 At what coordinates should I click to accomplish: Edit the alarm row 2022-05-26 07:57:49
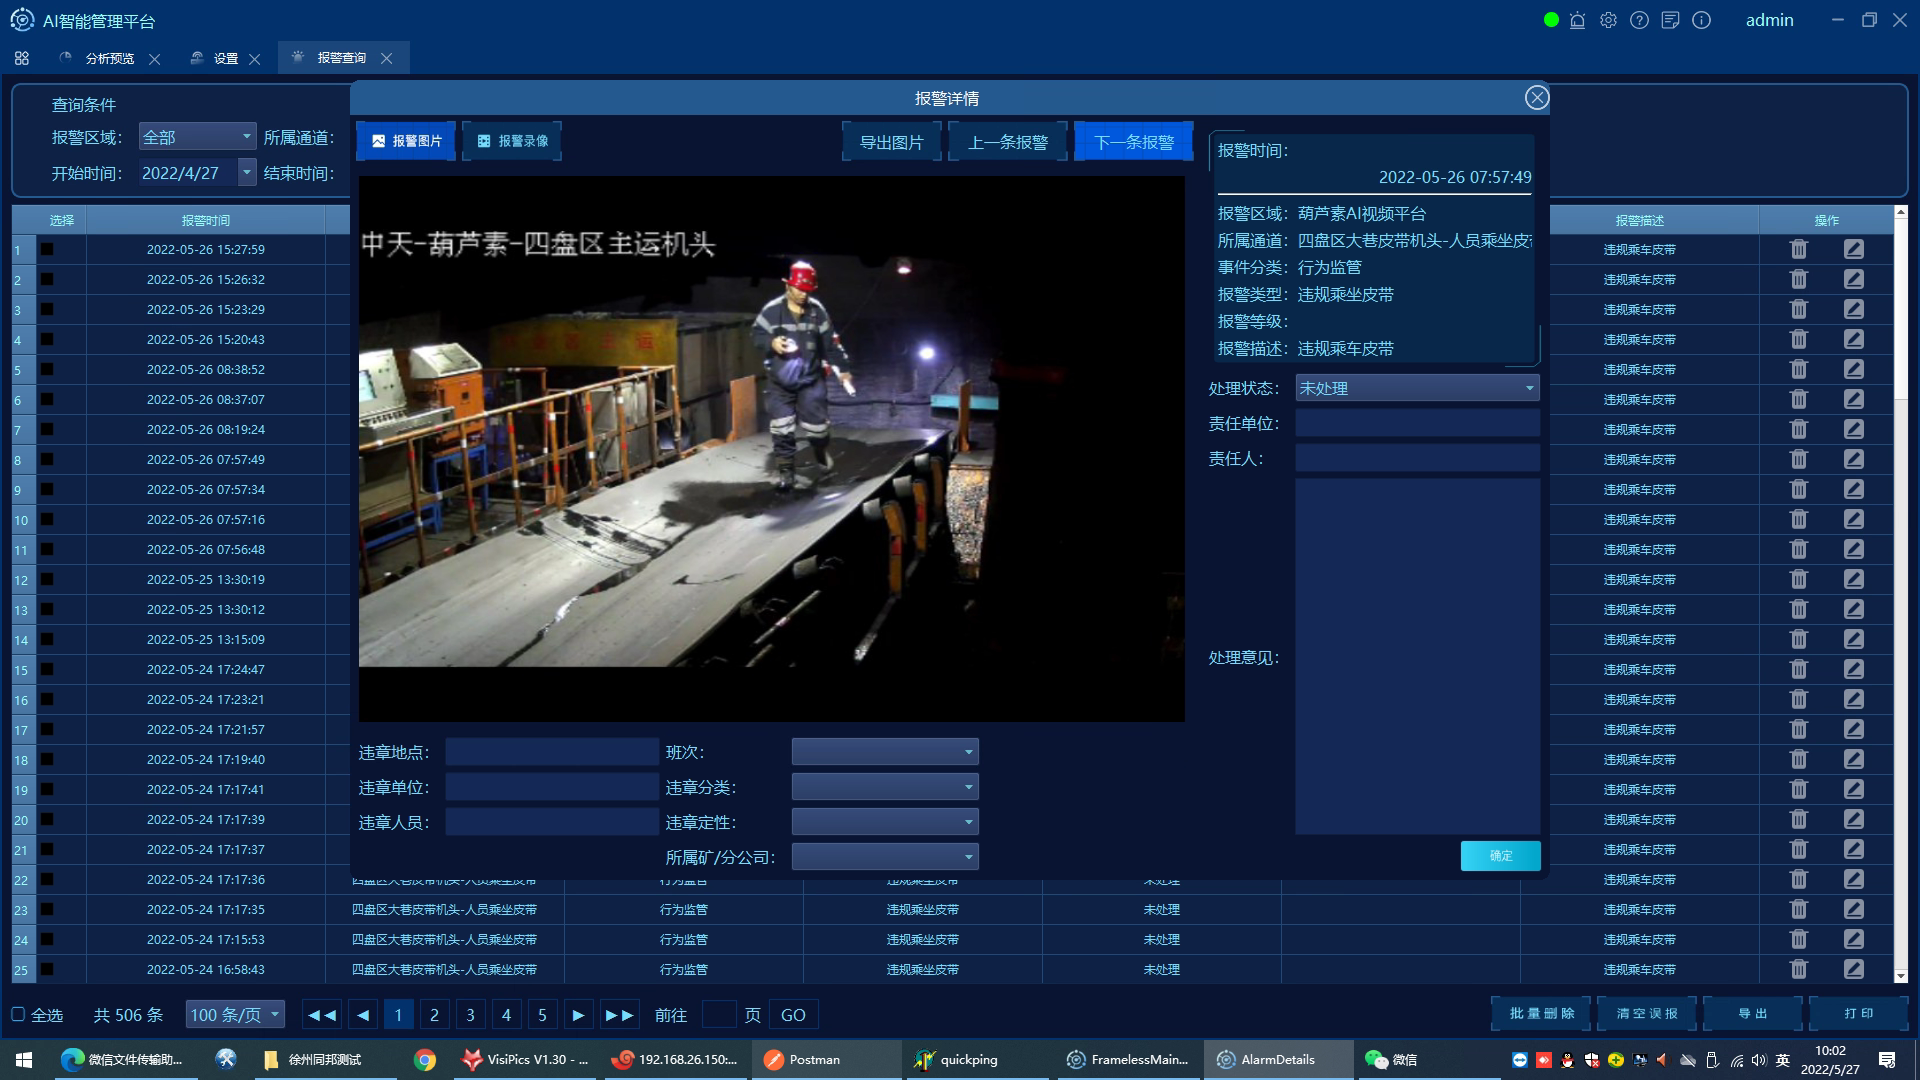pos(1854,459)
